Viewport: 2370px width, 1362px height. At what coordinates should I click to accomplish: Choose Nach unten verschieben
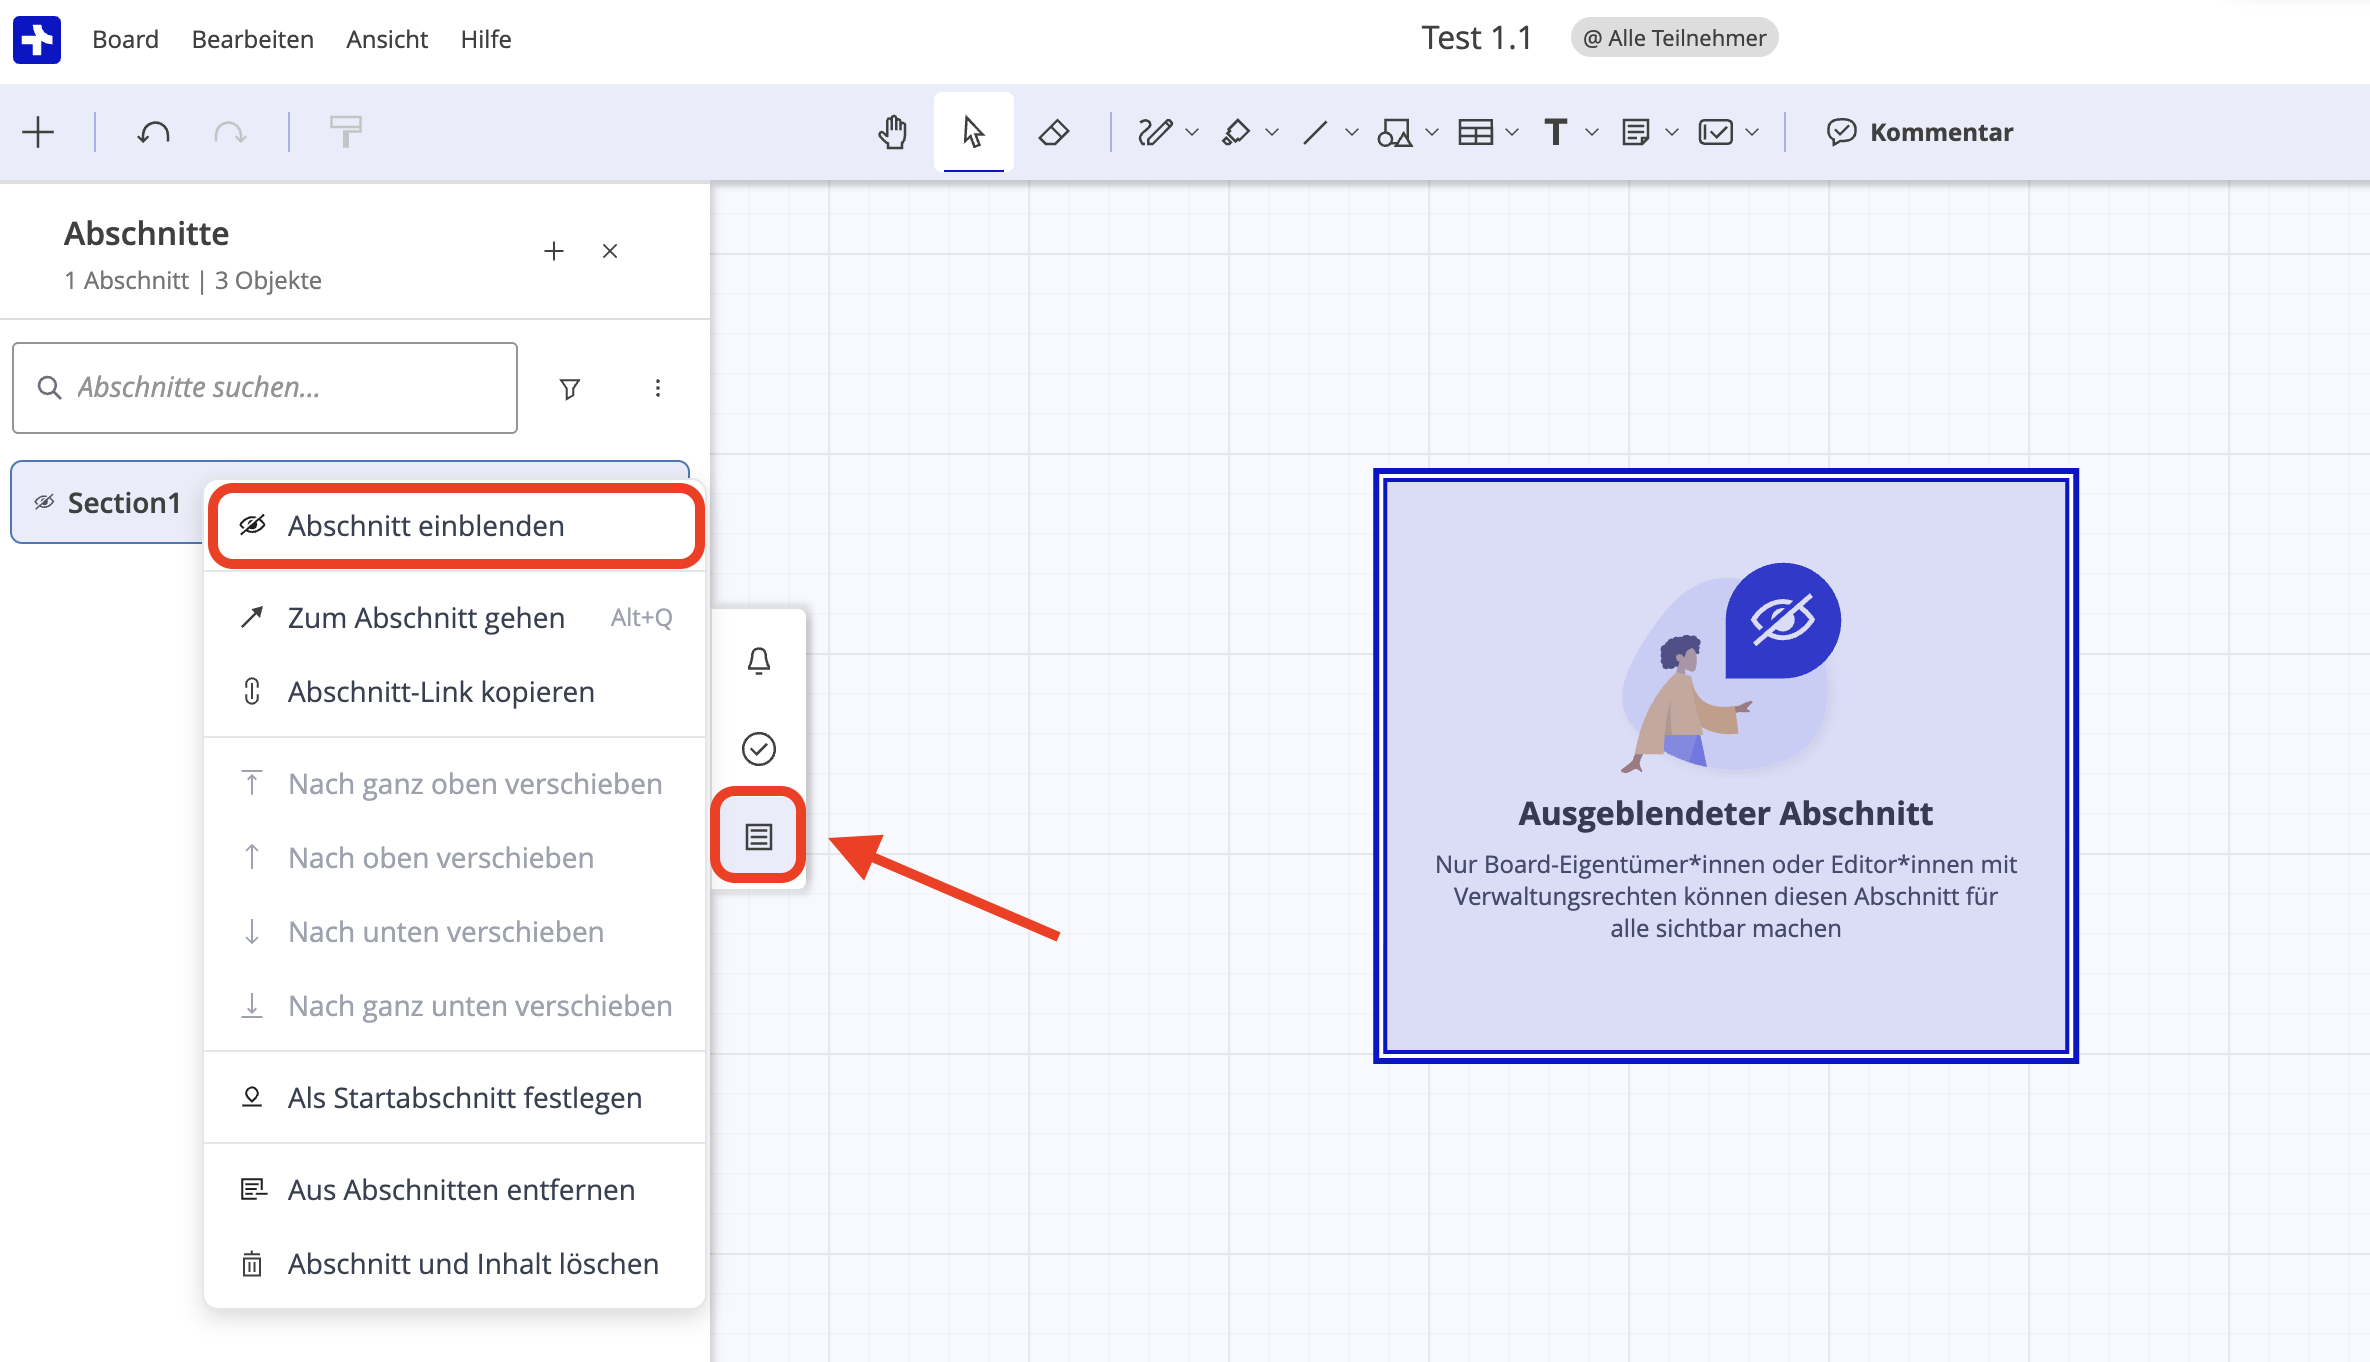point(456,932)
